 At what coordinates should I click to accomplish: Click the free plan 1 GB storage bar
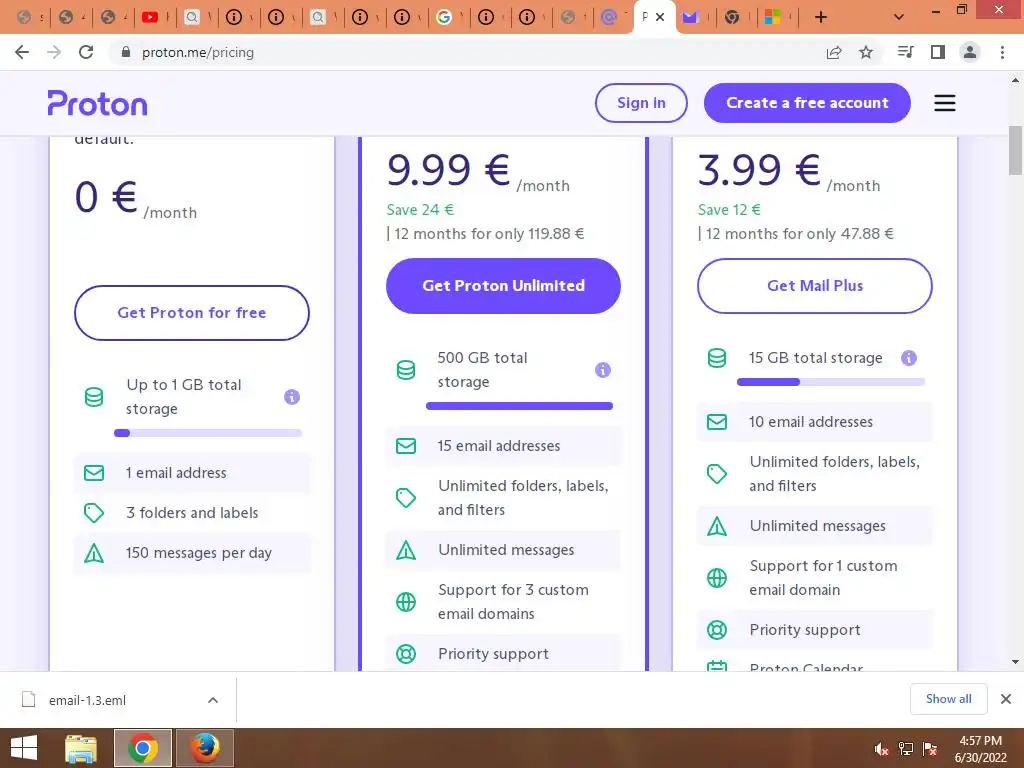208,433
